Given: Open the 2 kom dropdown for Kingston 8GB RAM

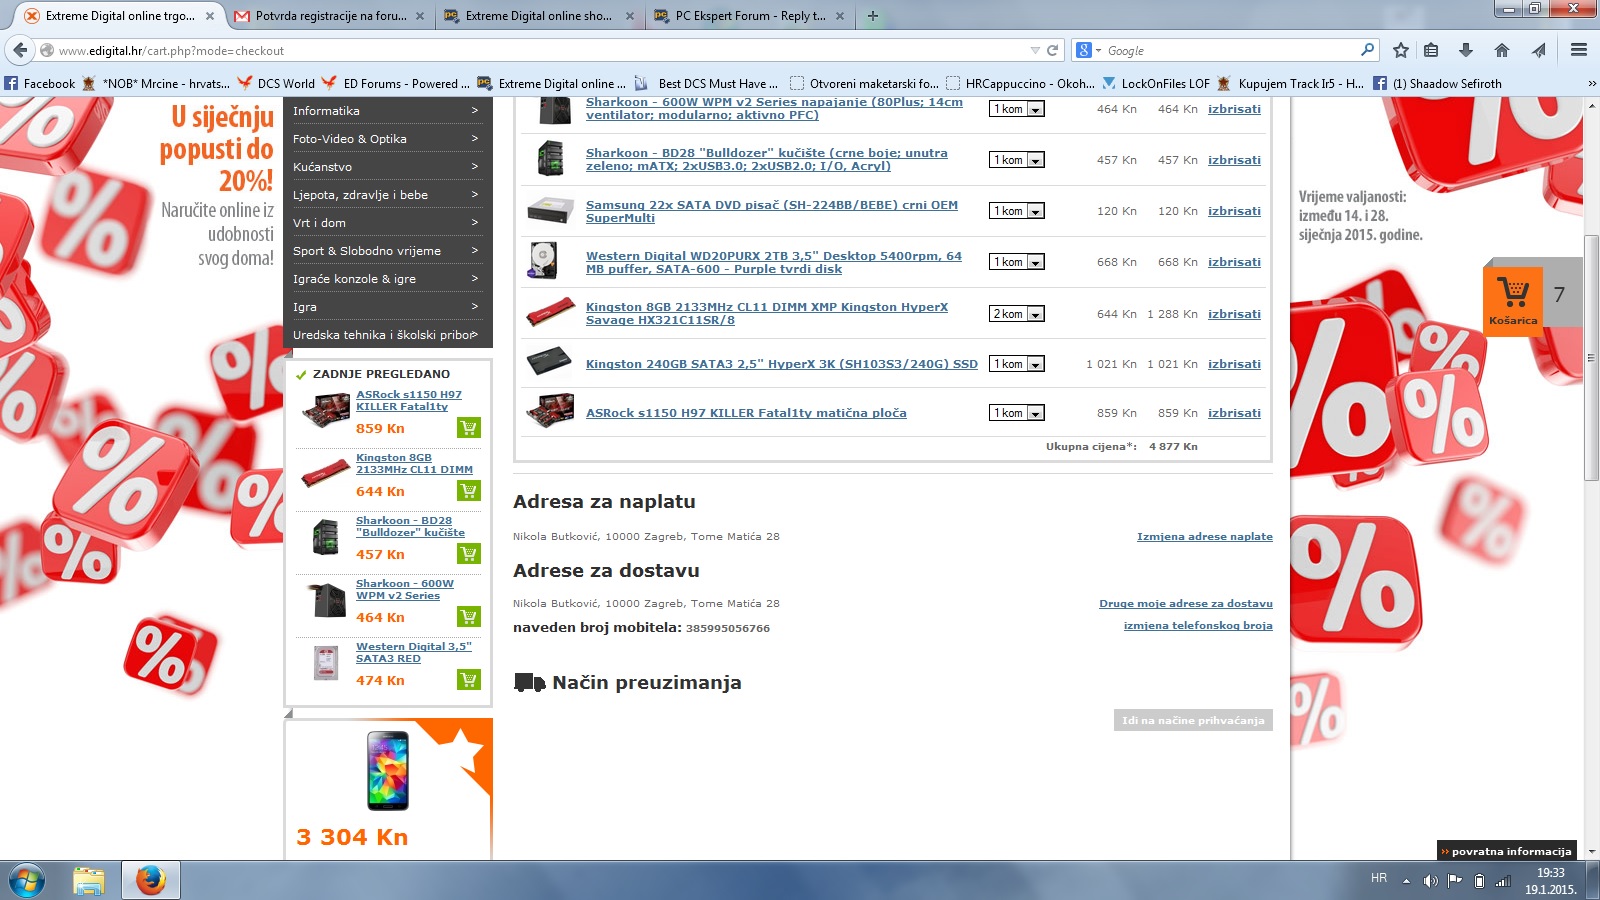Looking at the screenshot, I should 1017,314.
